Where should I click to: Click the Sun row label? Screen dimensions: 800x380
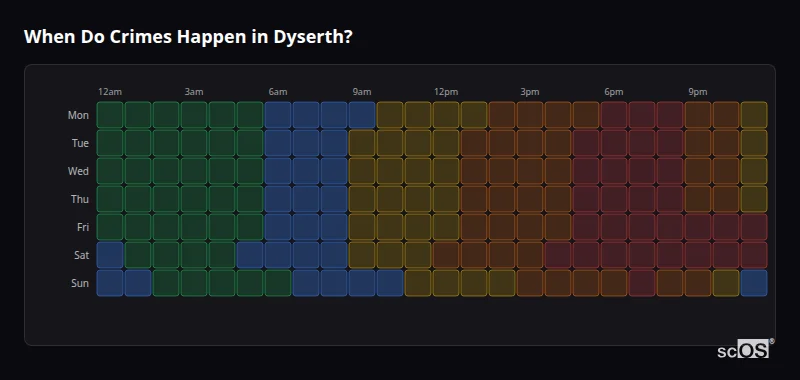point(80,284)
